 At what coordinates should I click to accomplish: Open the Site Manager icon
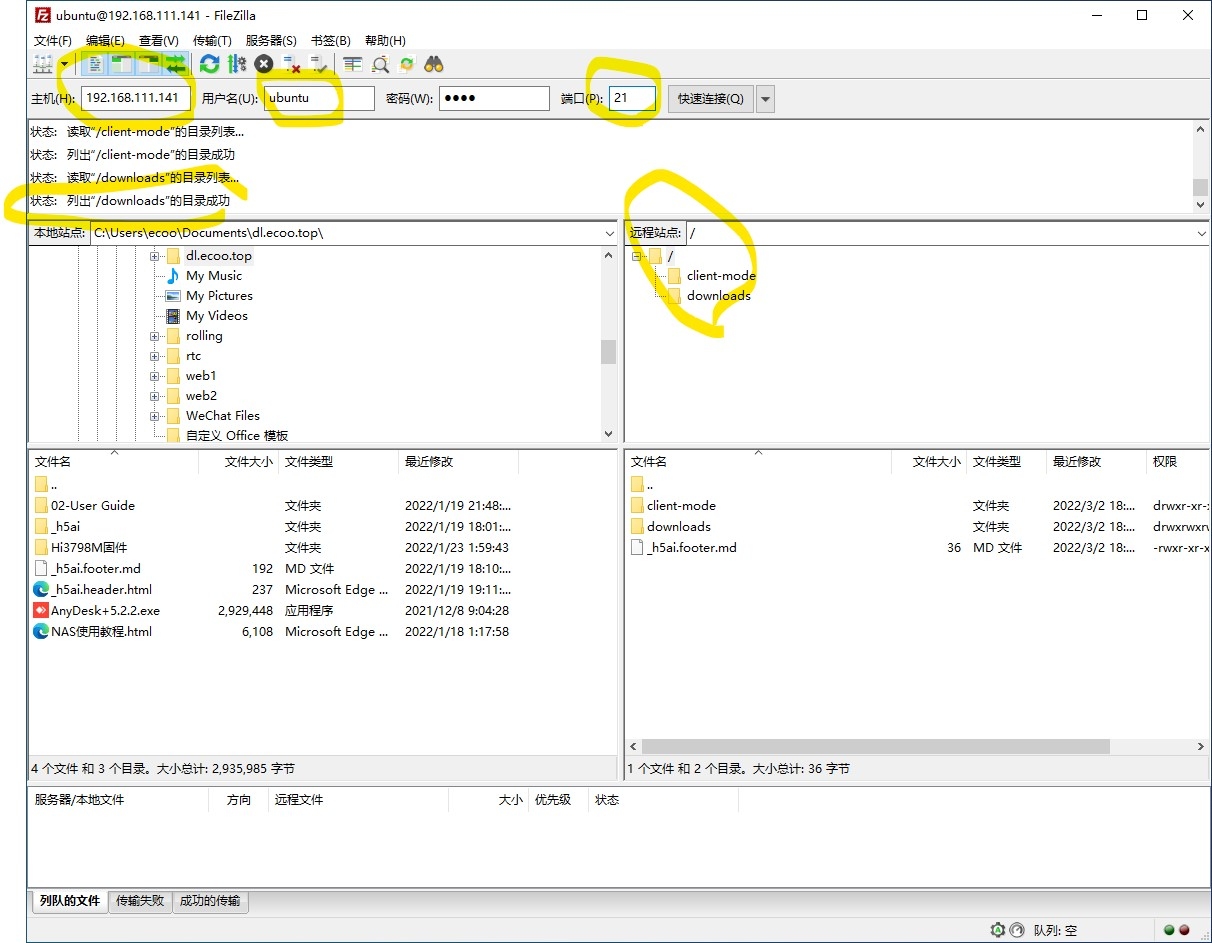[42, 65]
